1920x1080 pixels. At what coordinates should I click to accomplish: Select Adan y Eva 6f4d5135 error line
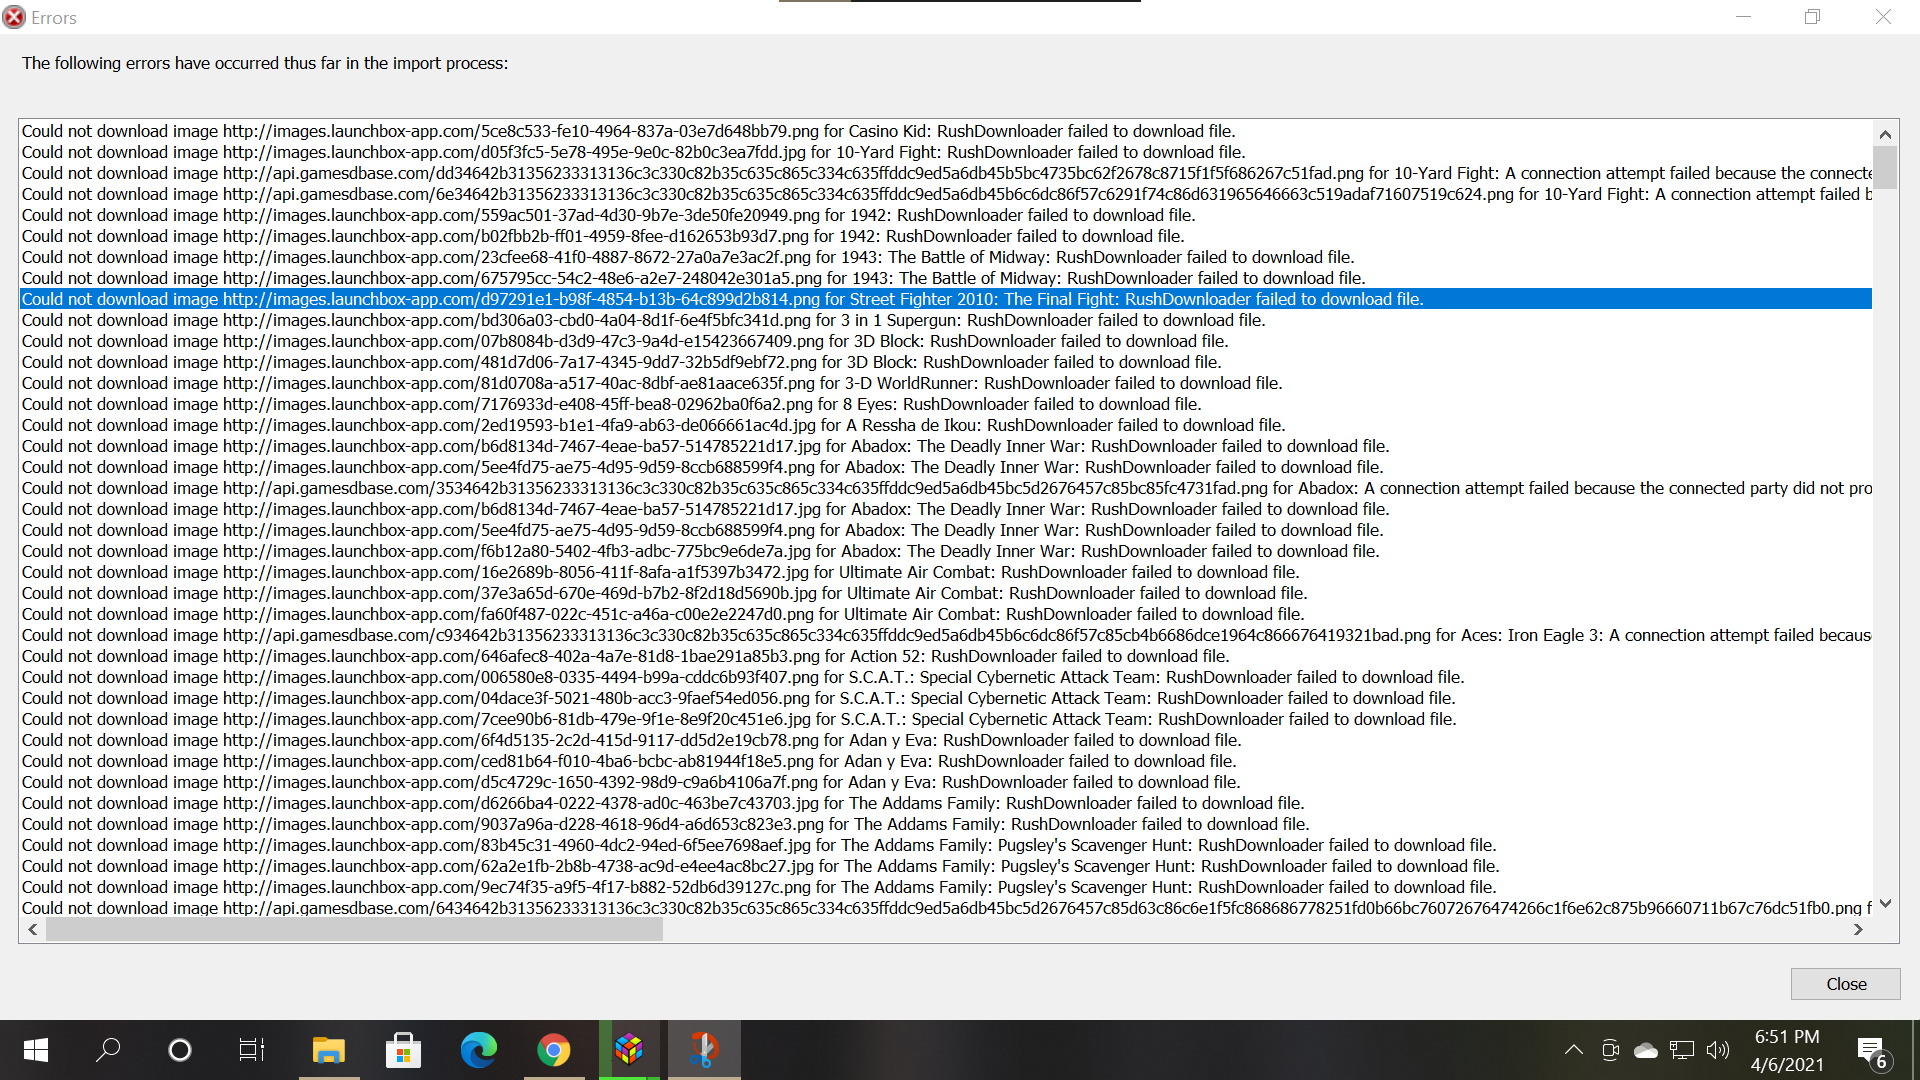pyautogui.click(x=946, y=740)
